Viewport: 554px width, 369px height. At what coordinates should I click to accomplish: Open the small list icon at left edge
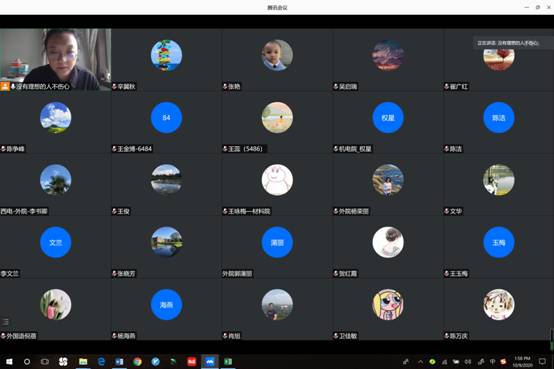5,322
